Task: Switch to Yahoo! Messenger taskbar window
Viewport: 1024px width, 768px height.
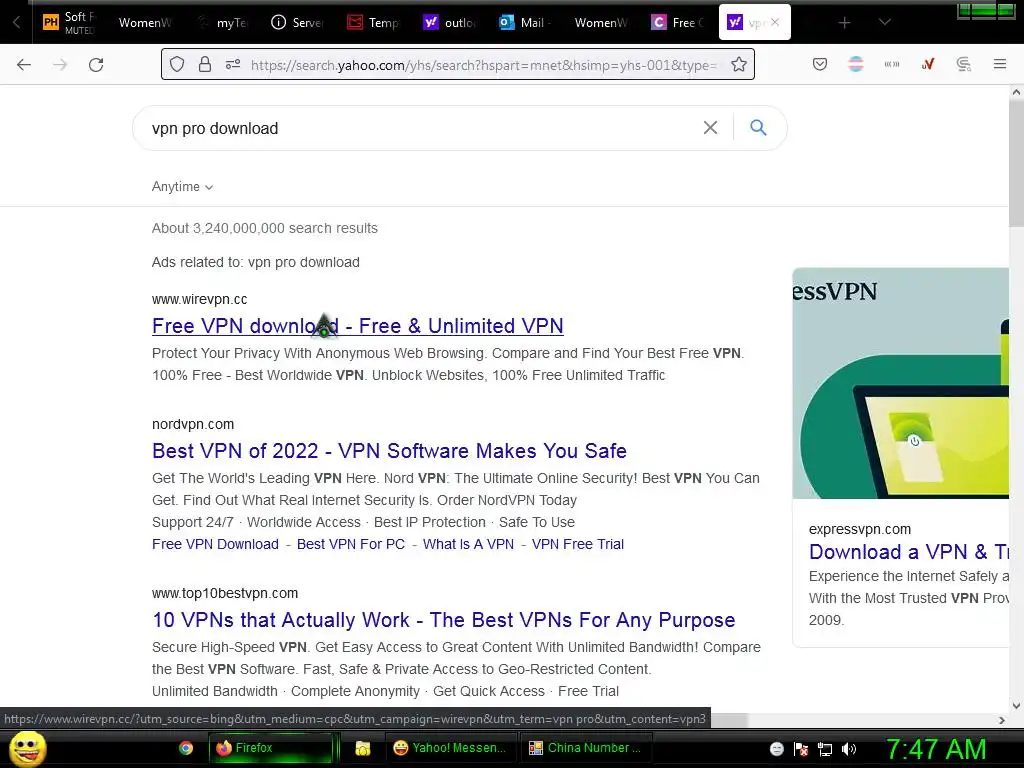Action: [x=451, y=748]
